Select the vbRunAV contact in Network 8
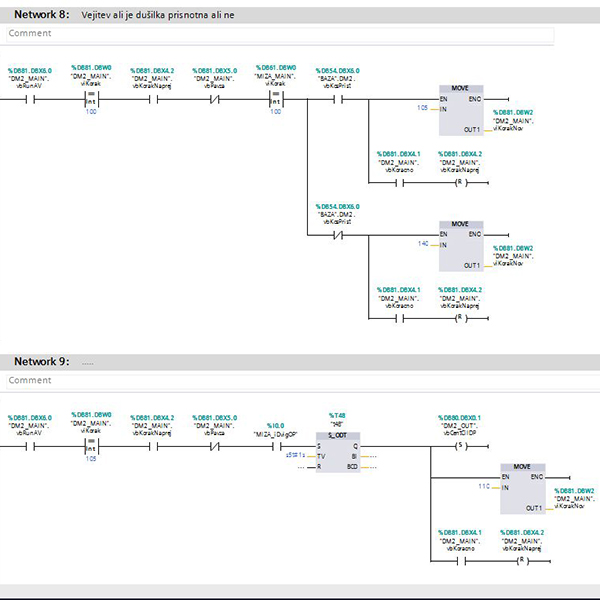The width and height of the screenshot is (600, 600). (x=29, y=100)
